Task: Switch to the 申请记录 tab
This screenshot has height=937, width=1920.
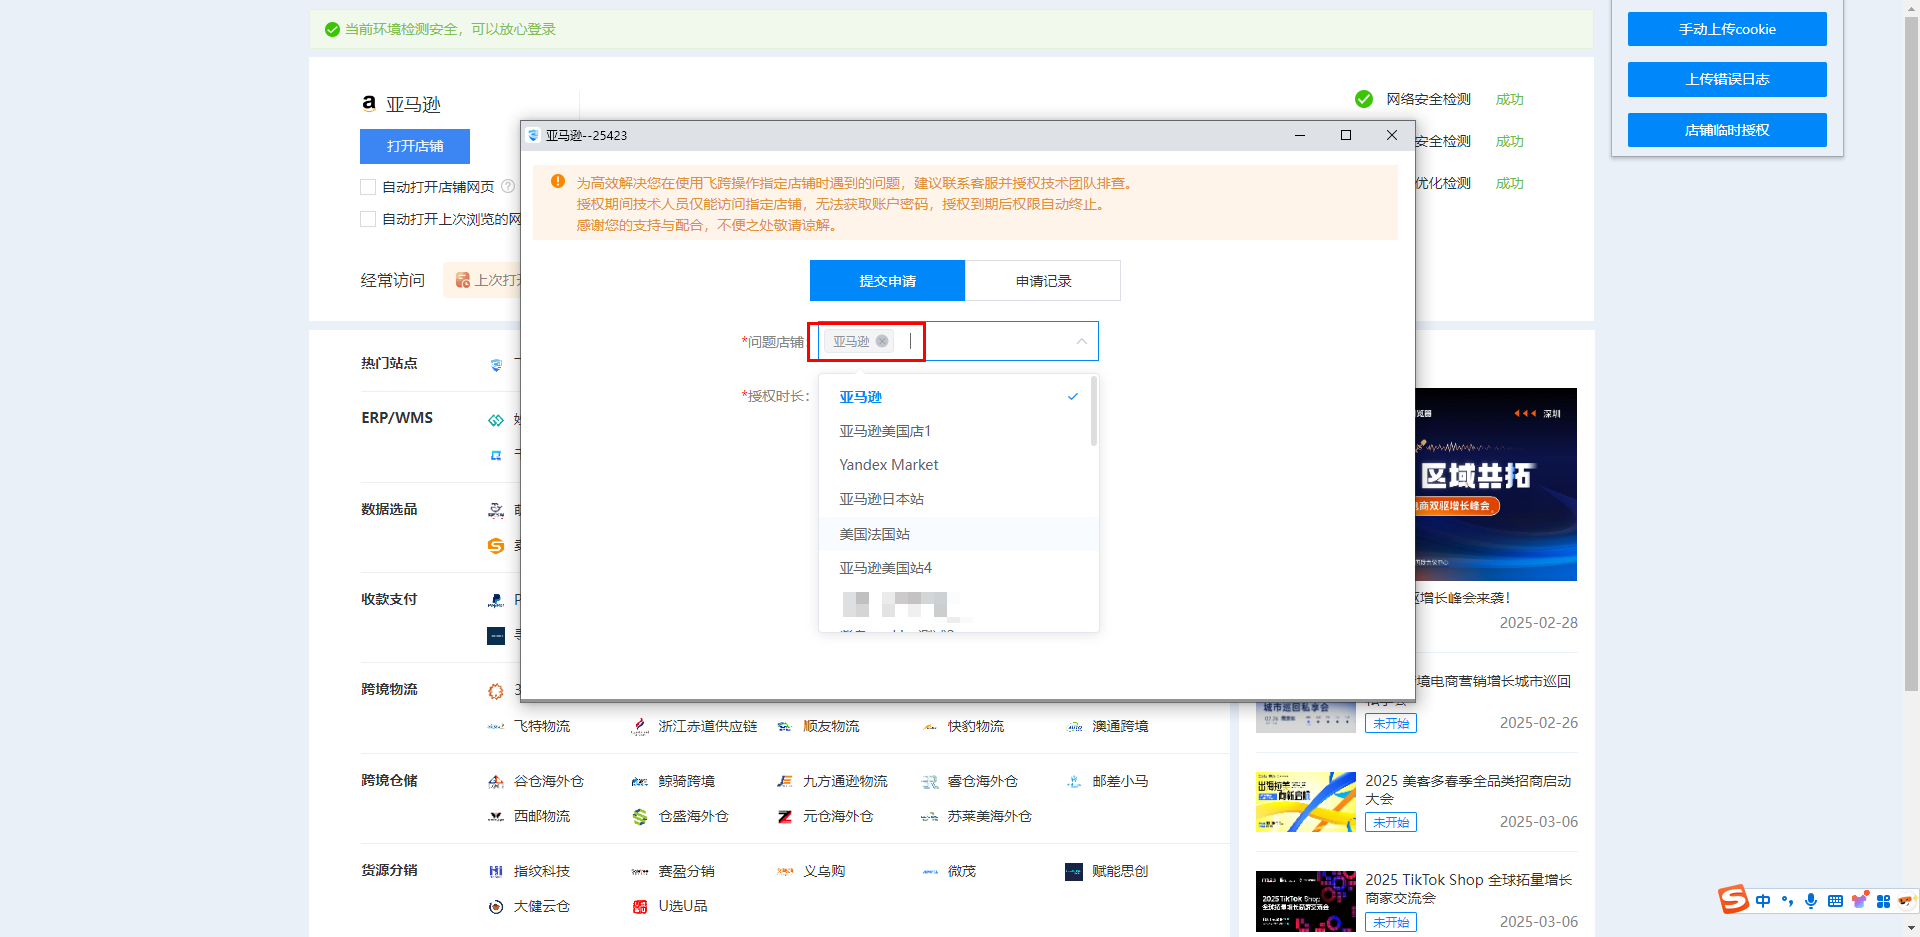Action: point(1042,281)
